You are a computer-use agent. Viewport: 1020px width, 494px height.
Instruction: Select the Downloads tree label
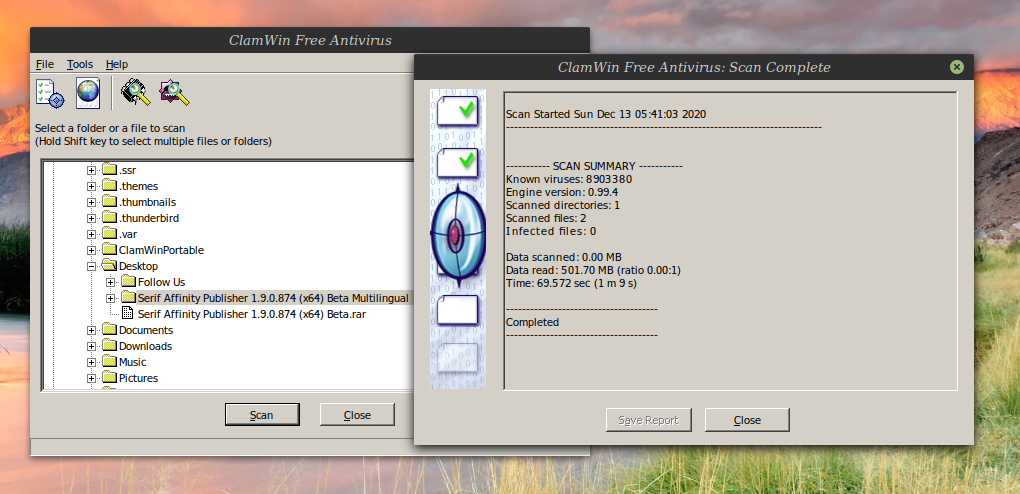coord(146,346)
